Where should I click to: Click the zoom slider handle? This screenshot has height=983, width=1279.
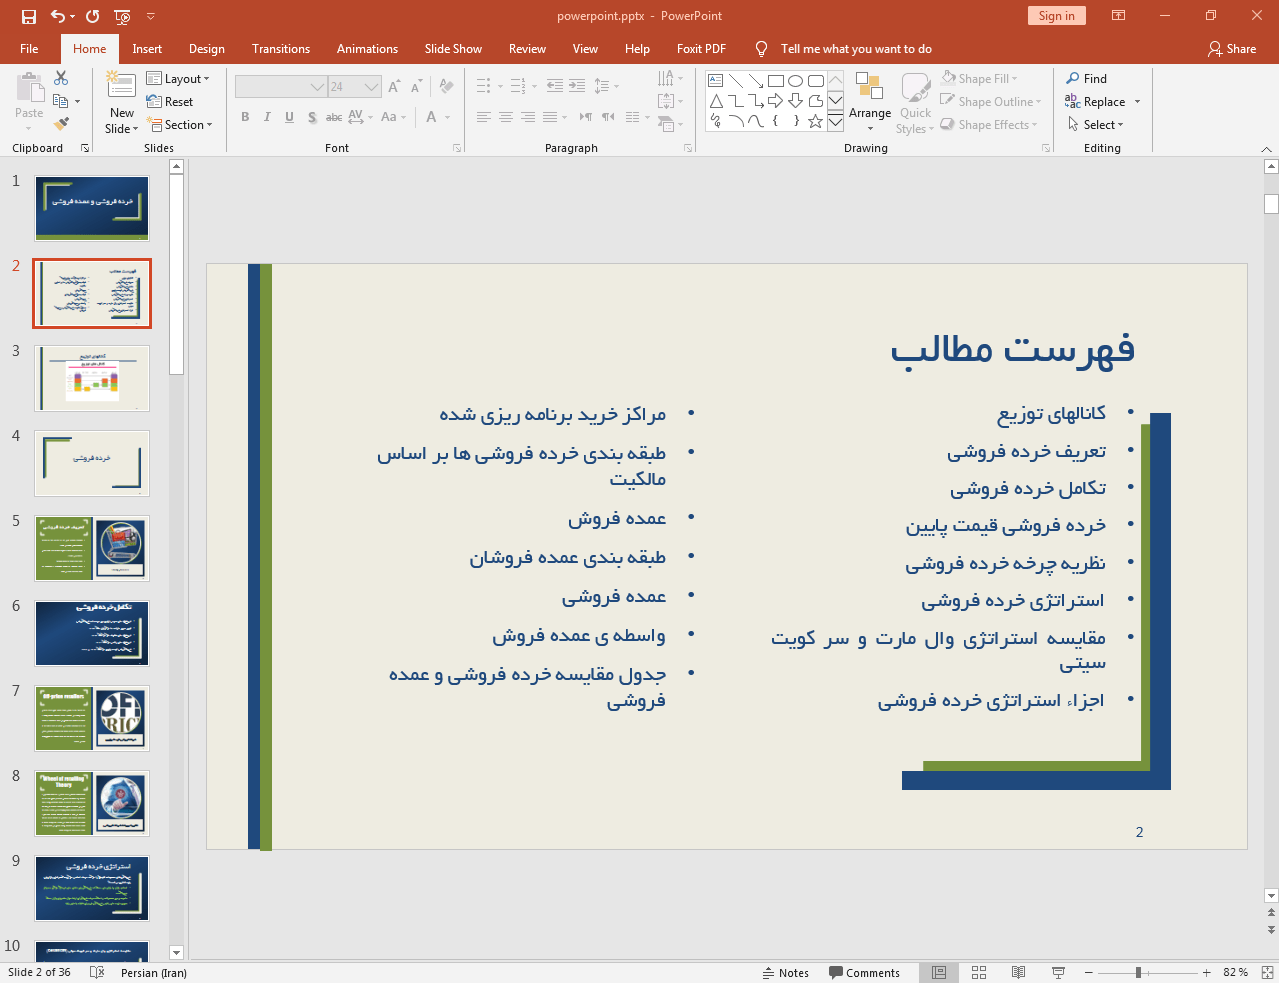coord(1138,972)
